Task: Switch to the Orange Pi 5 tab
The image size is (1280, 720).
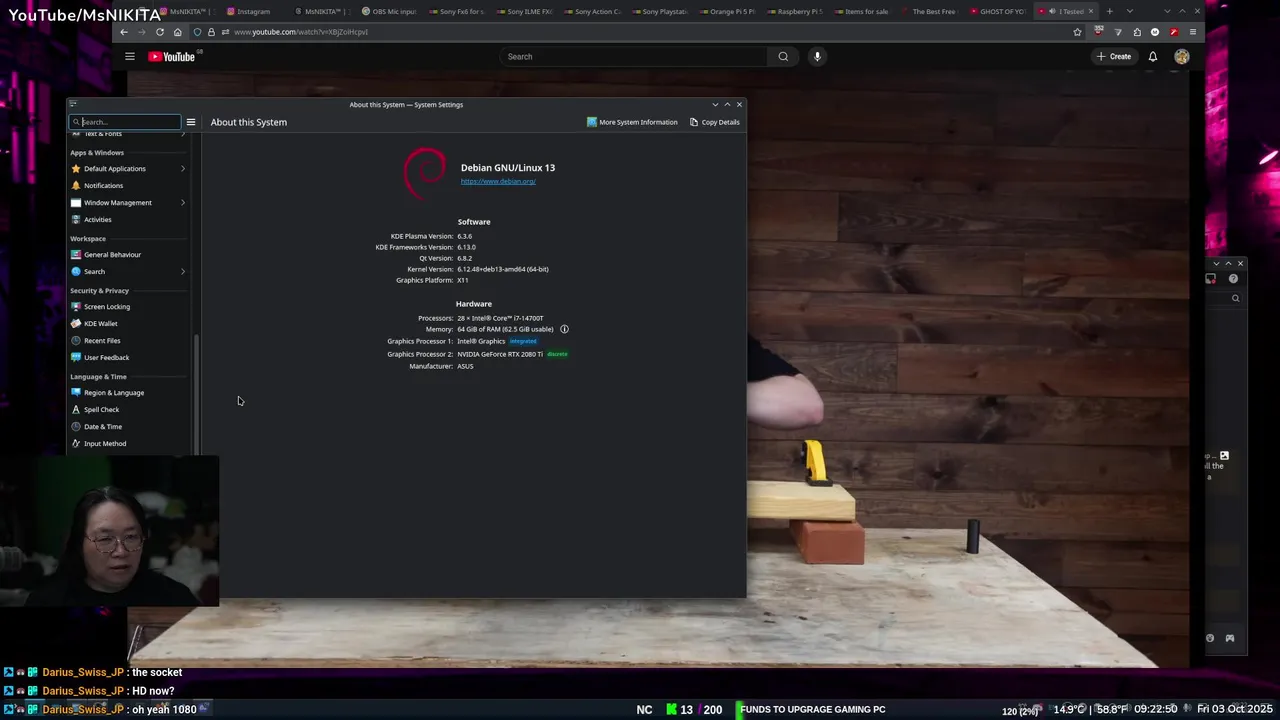Action: tap(729, 11)
